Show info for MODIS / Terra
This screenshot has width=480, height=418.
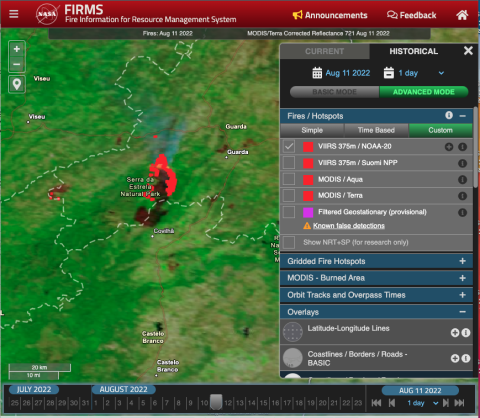pyautogui.click(x=462, y=196)
